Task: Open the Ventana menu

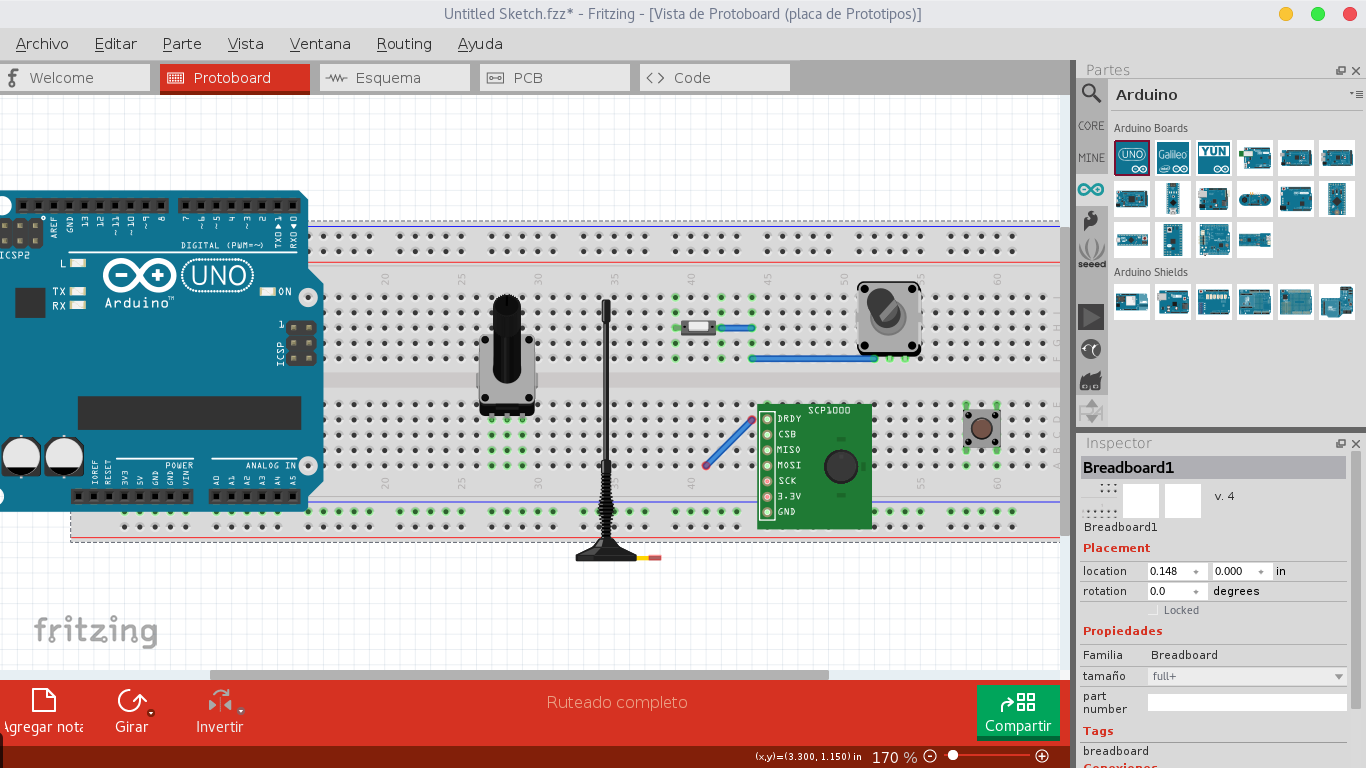Action: pos(320,44)
